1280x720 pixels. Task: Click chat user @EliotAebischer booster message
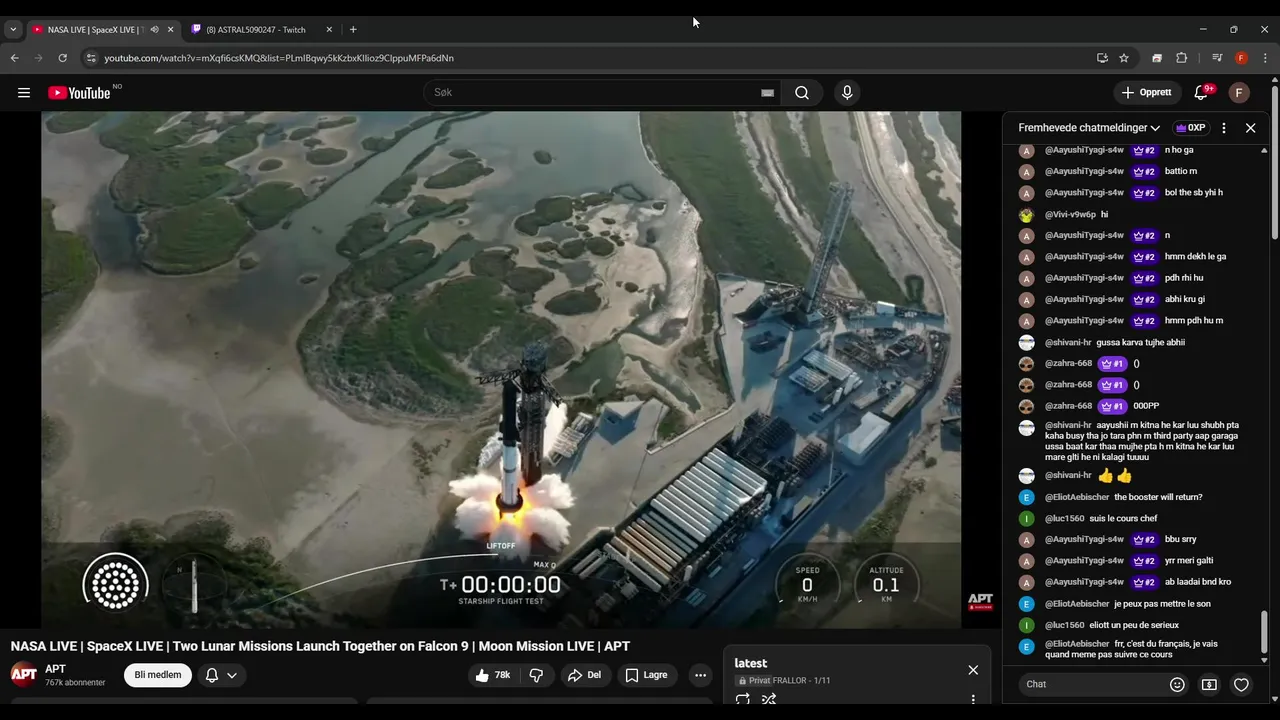pyautogui.click(x=1124, y=497)
